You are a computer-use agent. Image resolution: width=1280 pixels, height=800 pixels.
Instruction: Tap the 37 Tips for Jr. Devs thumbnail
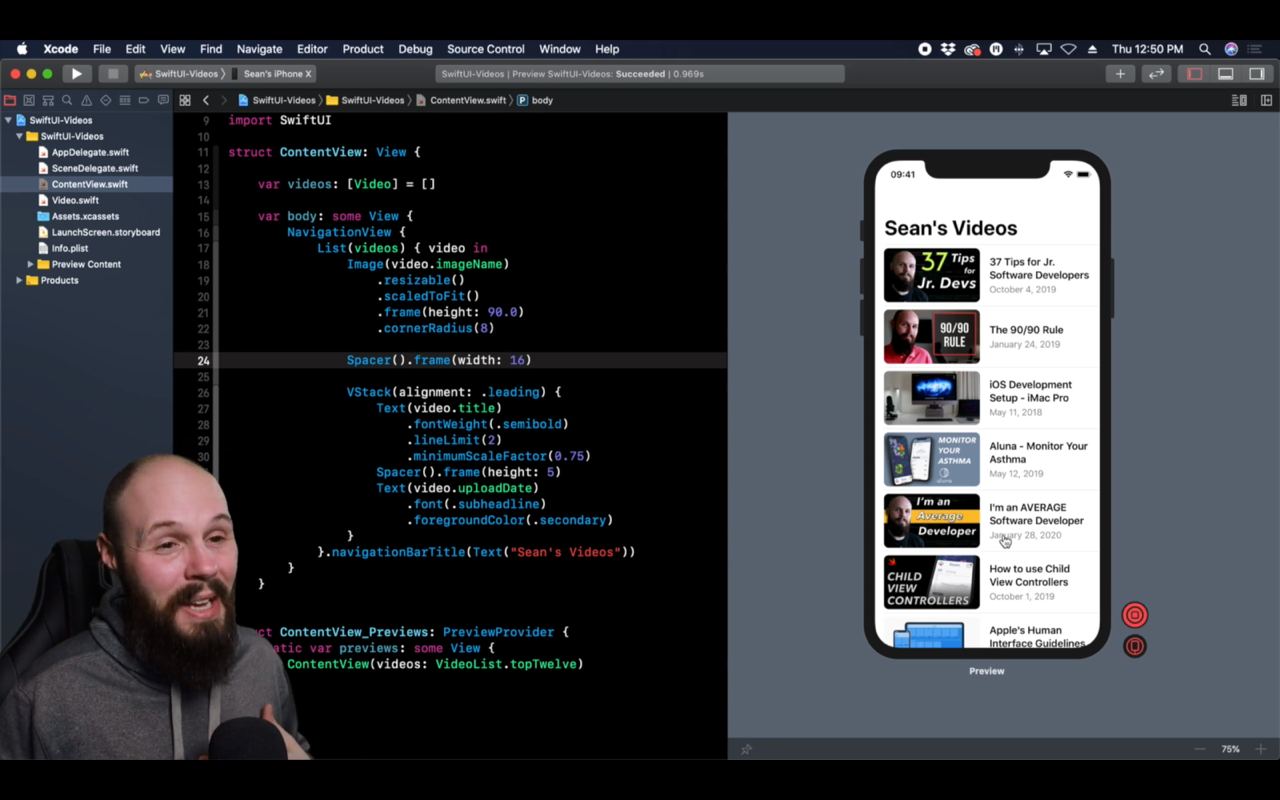932,275
